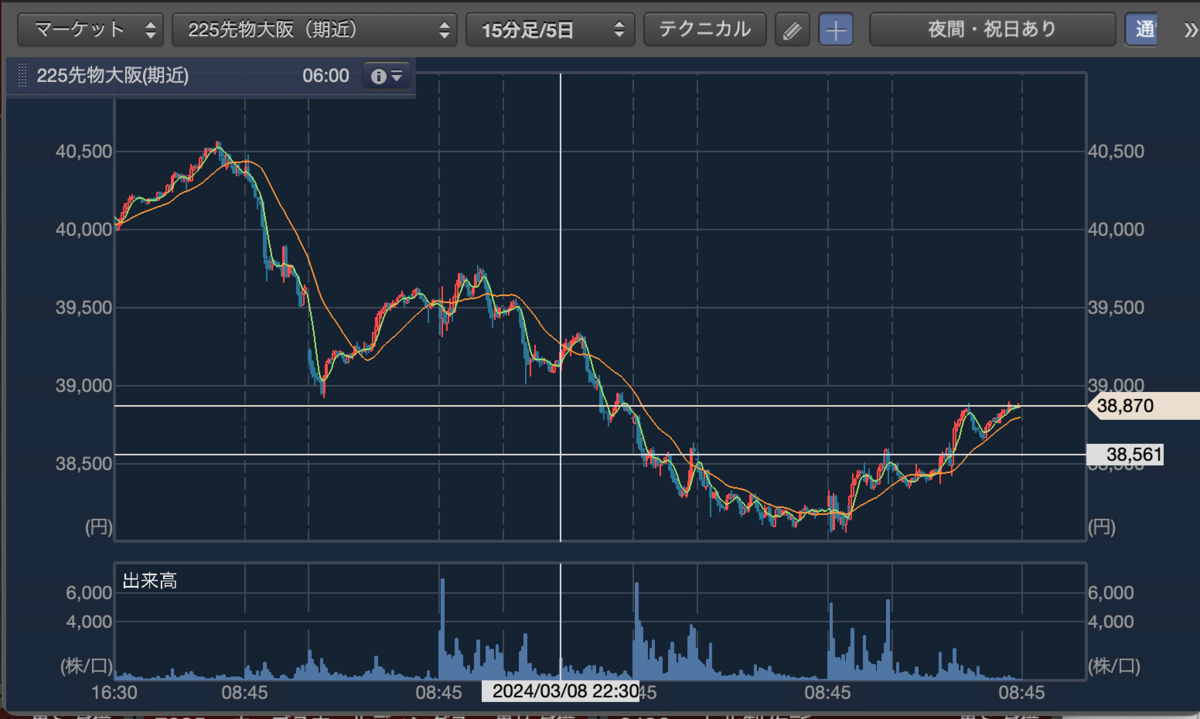Viewport: 1200px width, 719px height.
Task: Click the テクニカル button
Action: [705, 29]
